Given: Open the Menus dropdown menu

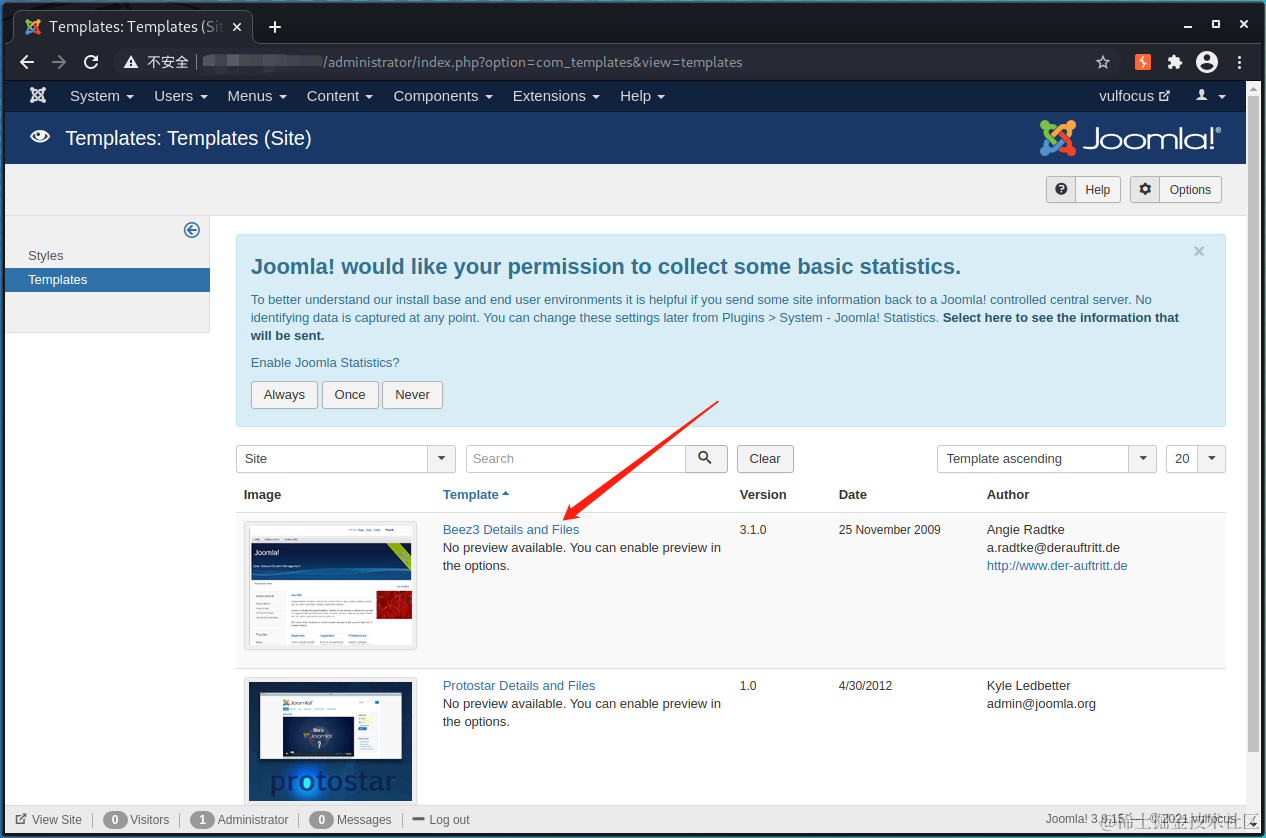Looking at the screenshot, I should click(257, 96).
